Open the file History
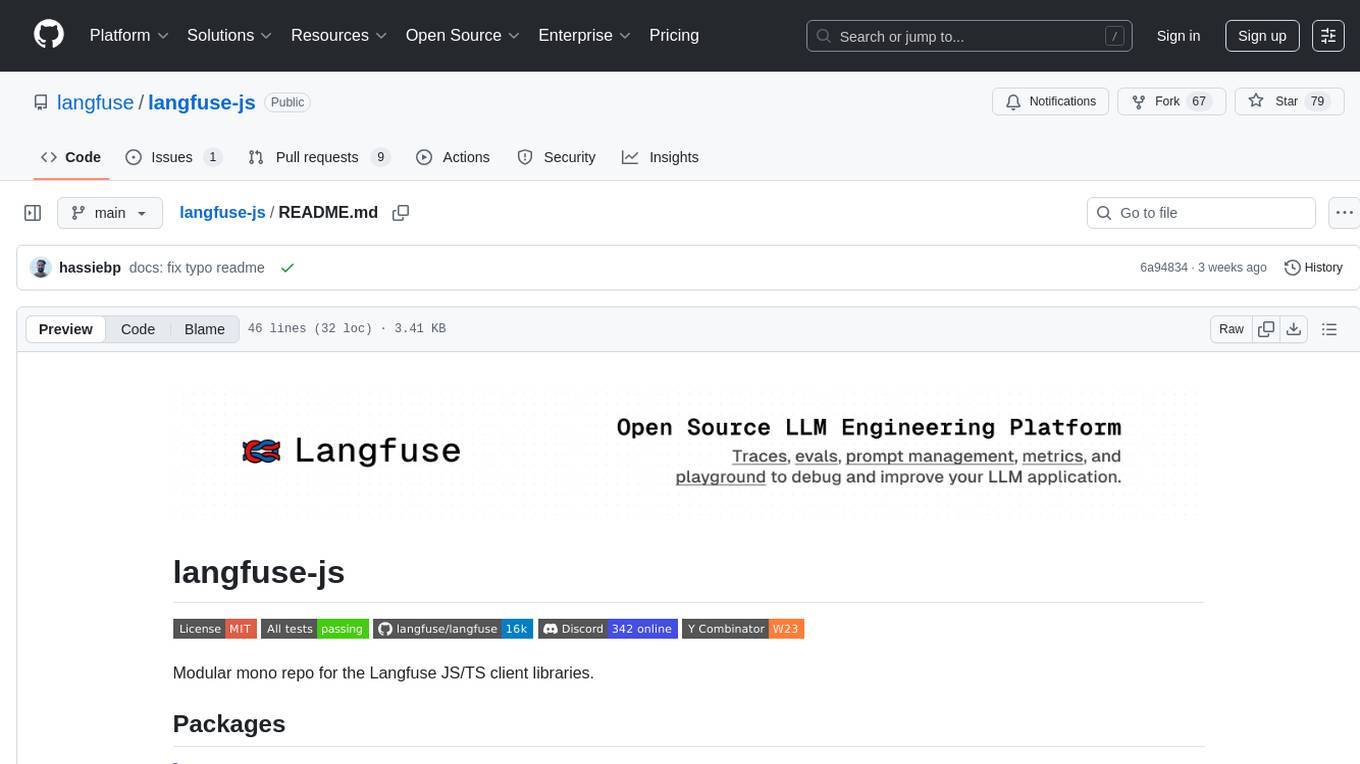Screen dimensions: 1360x764 pos(1313,268)
